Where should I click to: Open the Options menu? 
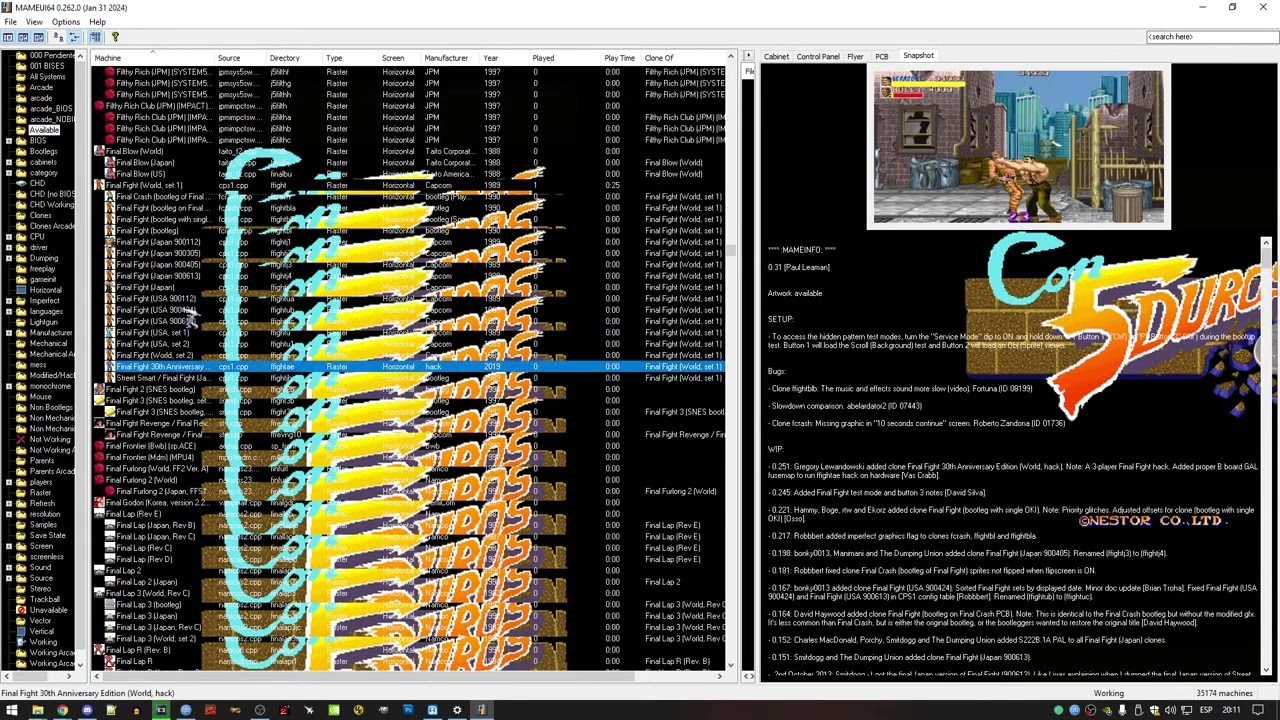point(65,22)
